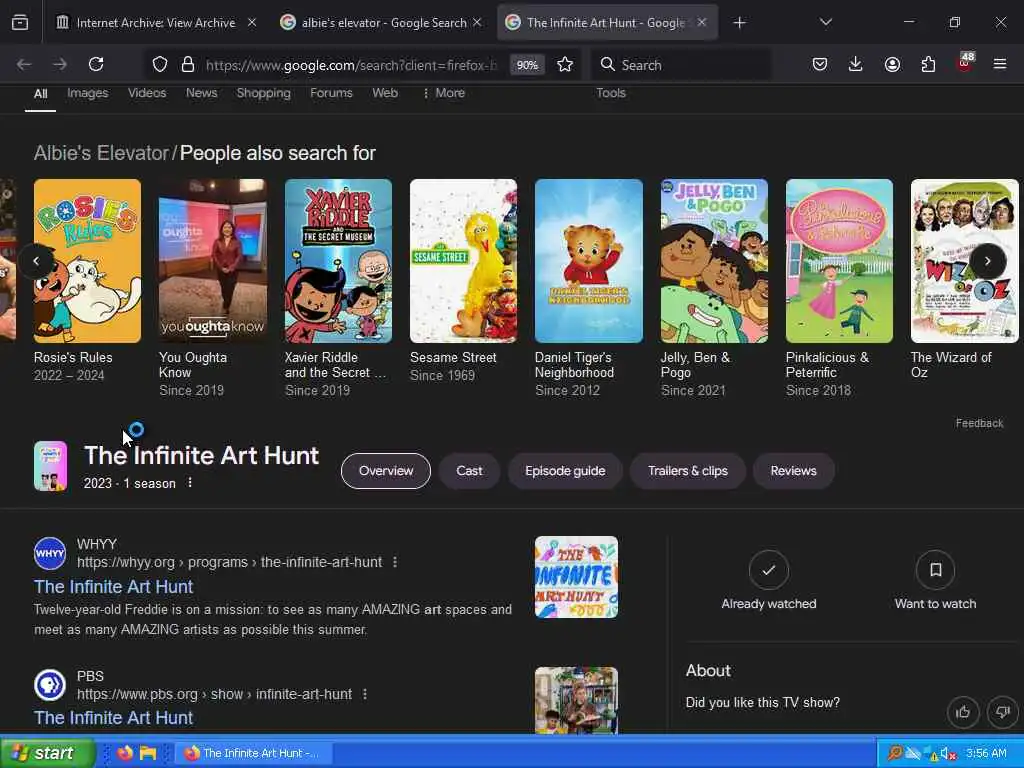This screenshot has height=768, width=1024.
Task: Select the Videos search filter
Action: point(147,93)
